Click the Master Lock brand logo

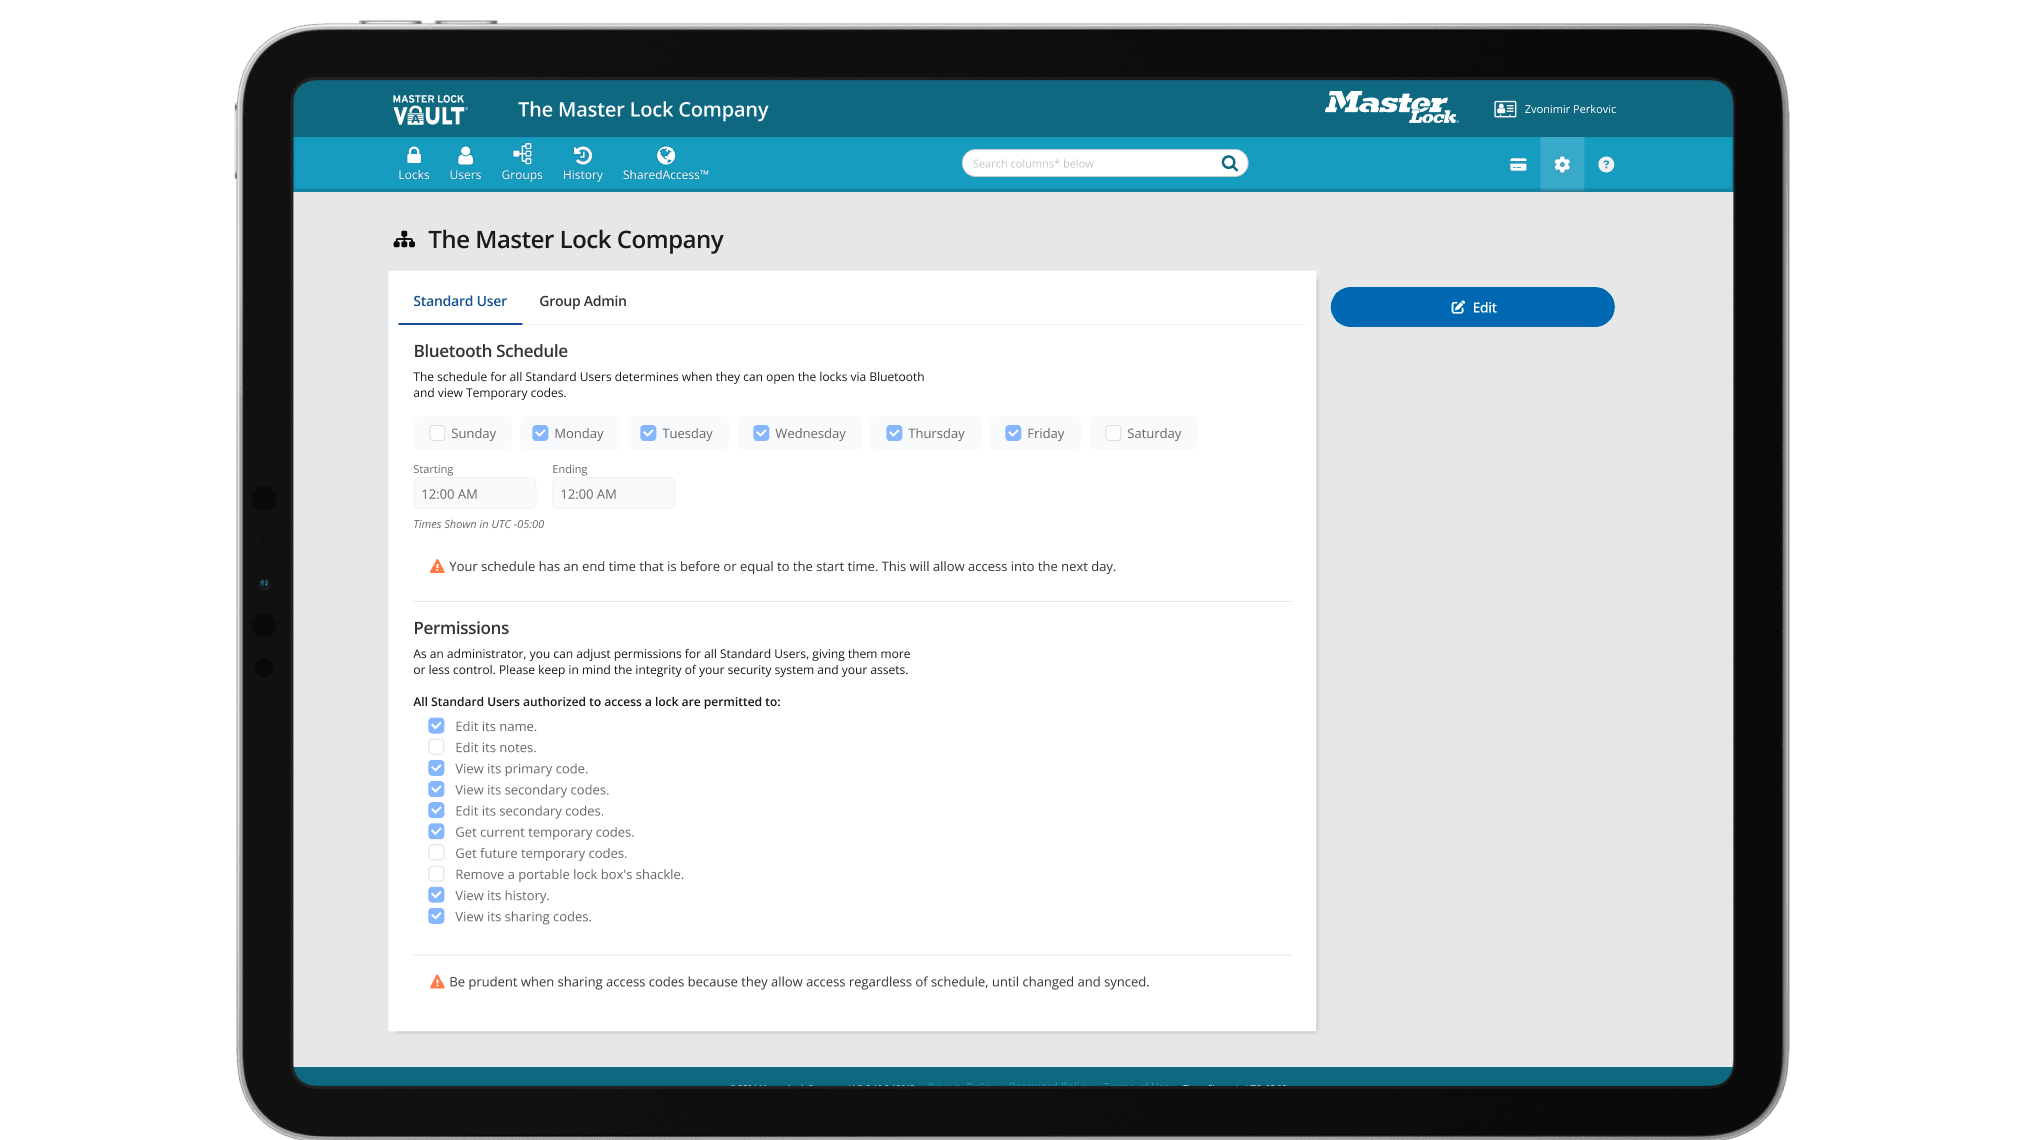(1391, 108)
